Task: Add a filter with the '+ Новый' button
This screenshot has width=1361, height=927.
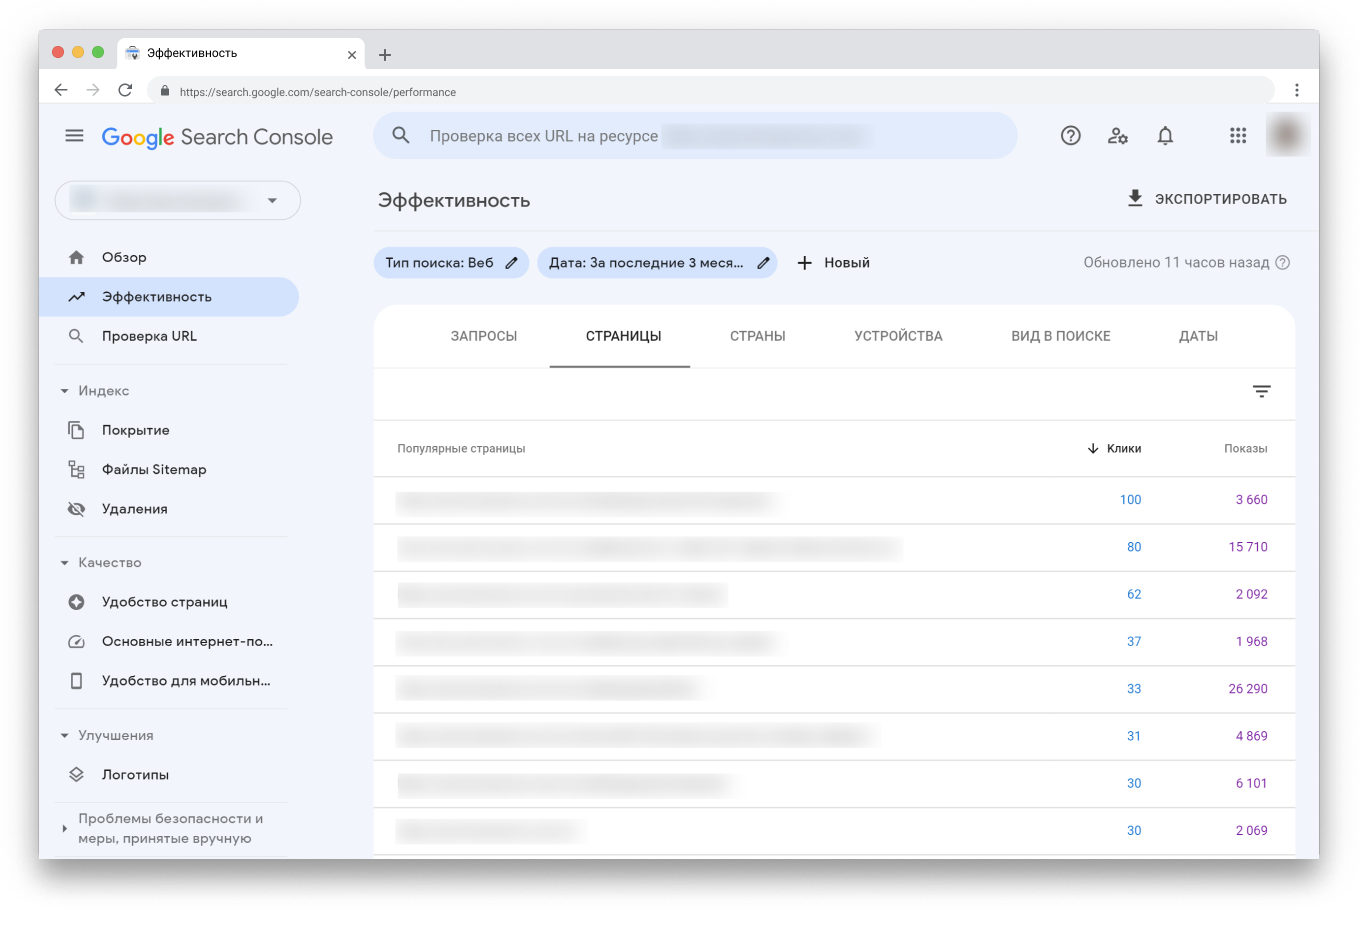Action: pyautogui.click(x=833, y=262)
